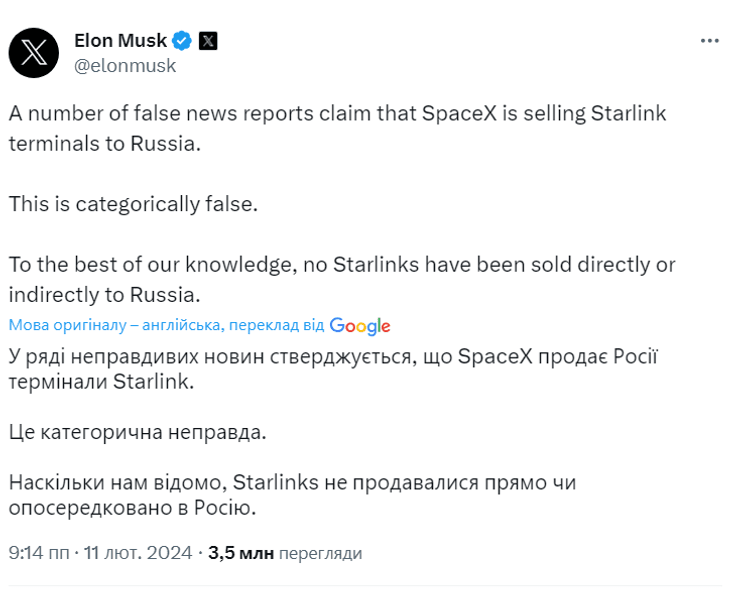
Task: Click the line "Це категорична неправда."
Action: [139, 432]
